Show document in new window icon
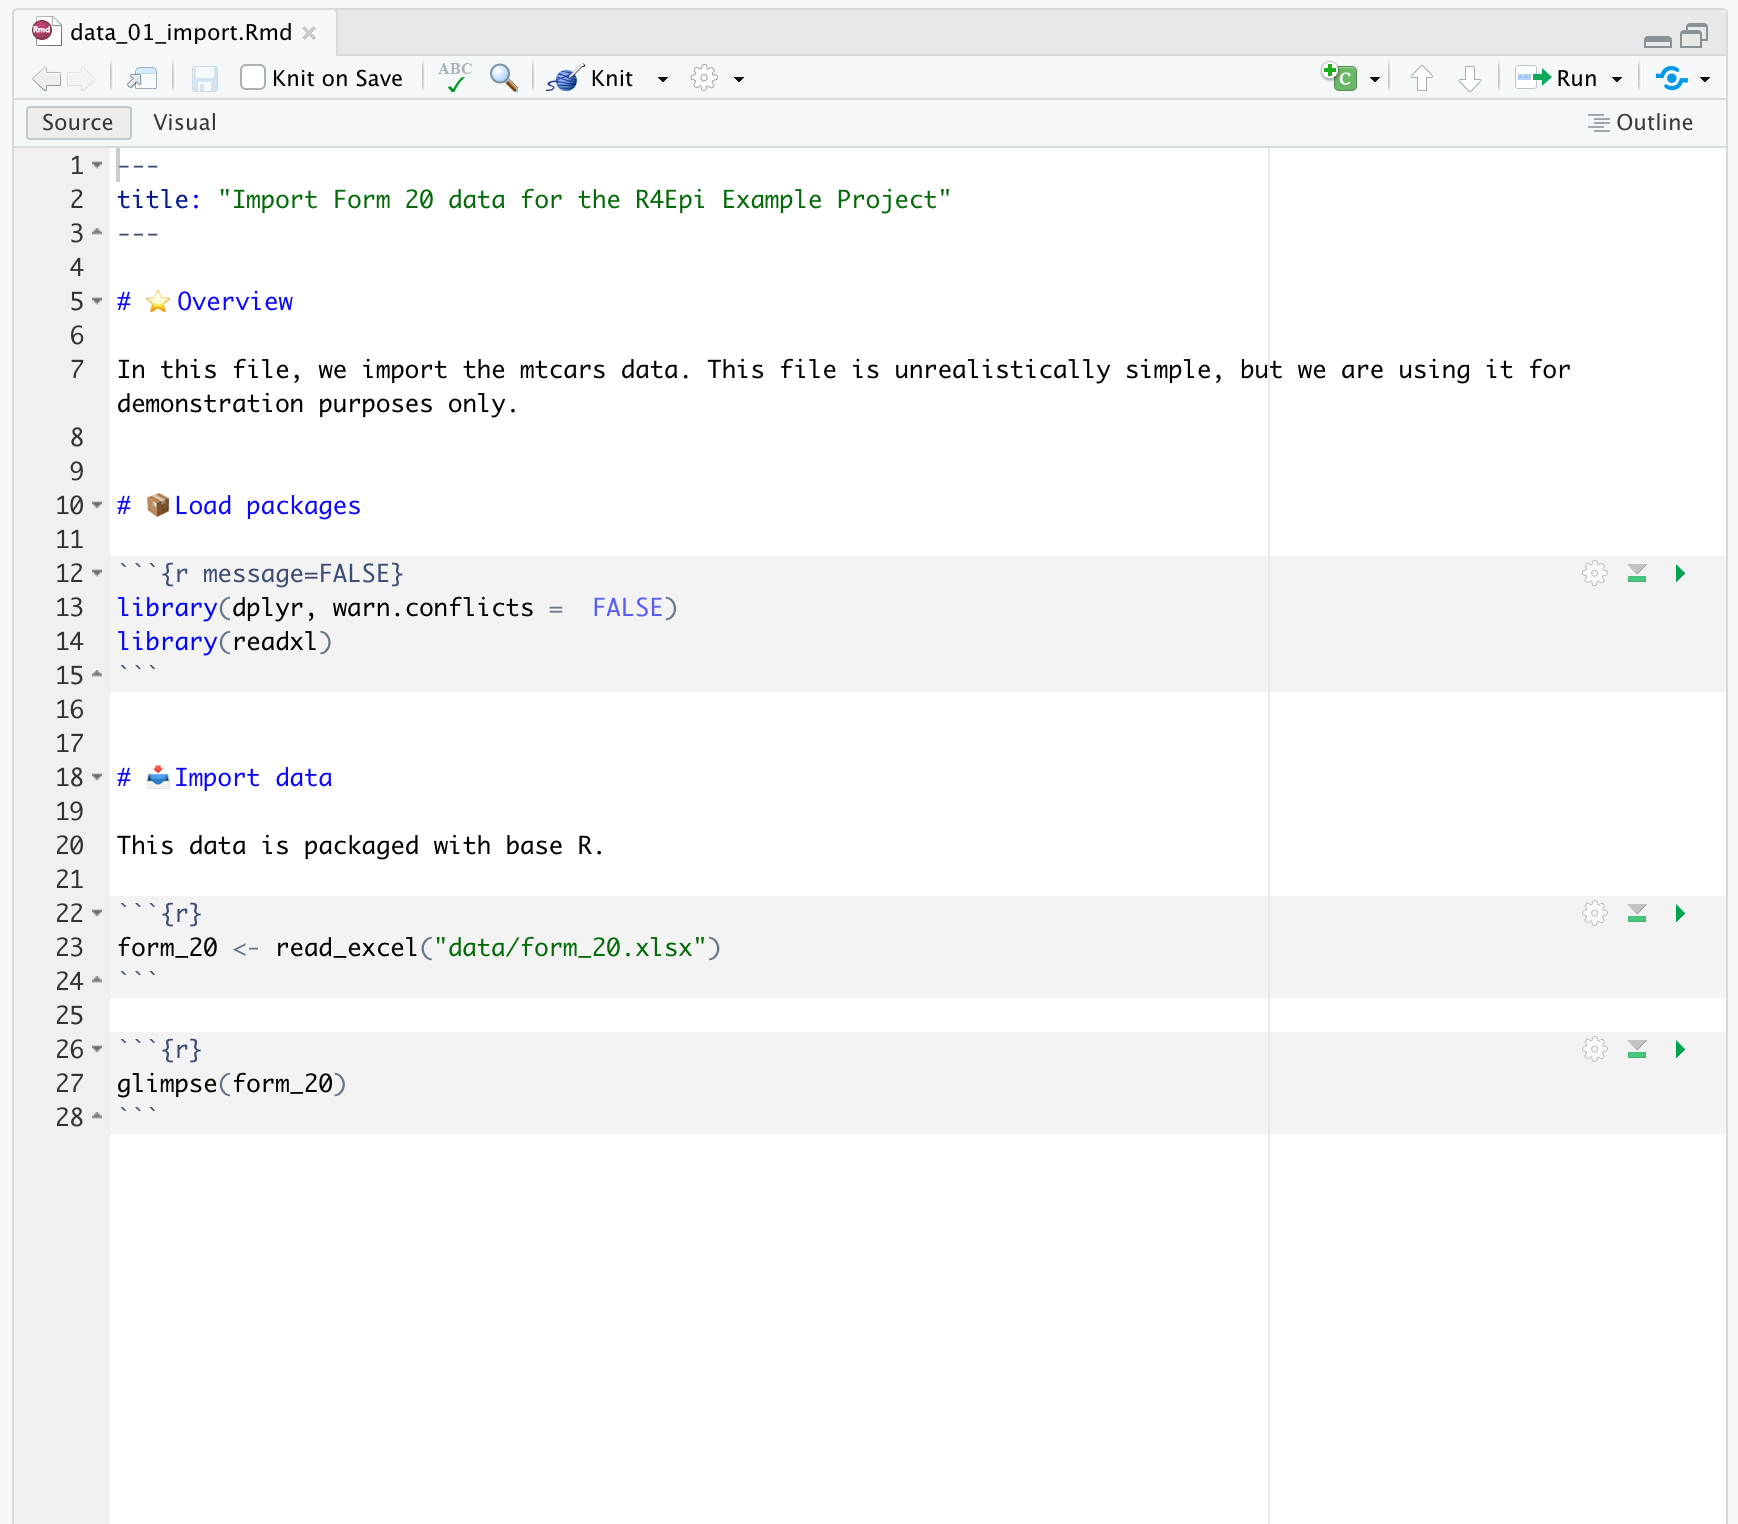This screenshot has height=1524, width=1738. coord(142,78)
